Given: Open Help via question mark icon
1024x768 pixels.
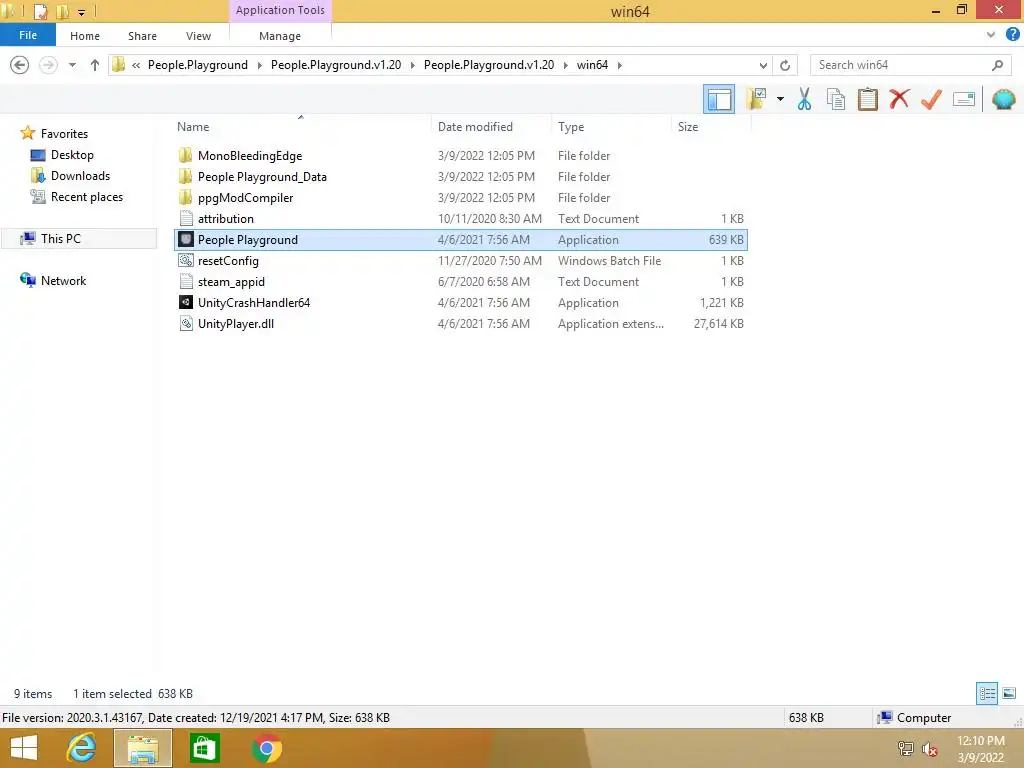Looking at the screenshot, I should (1013, 35).
